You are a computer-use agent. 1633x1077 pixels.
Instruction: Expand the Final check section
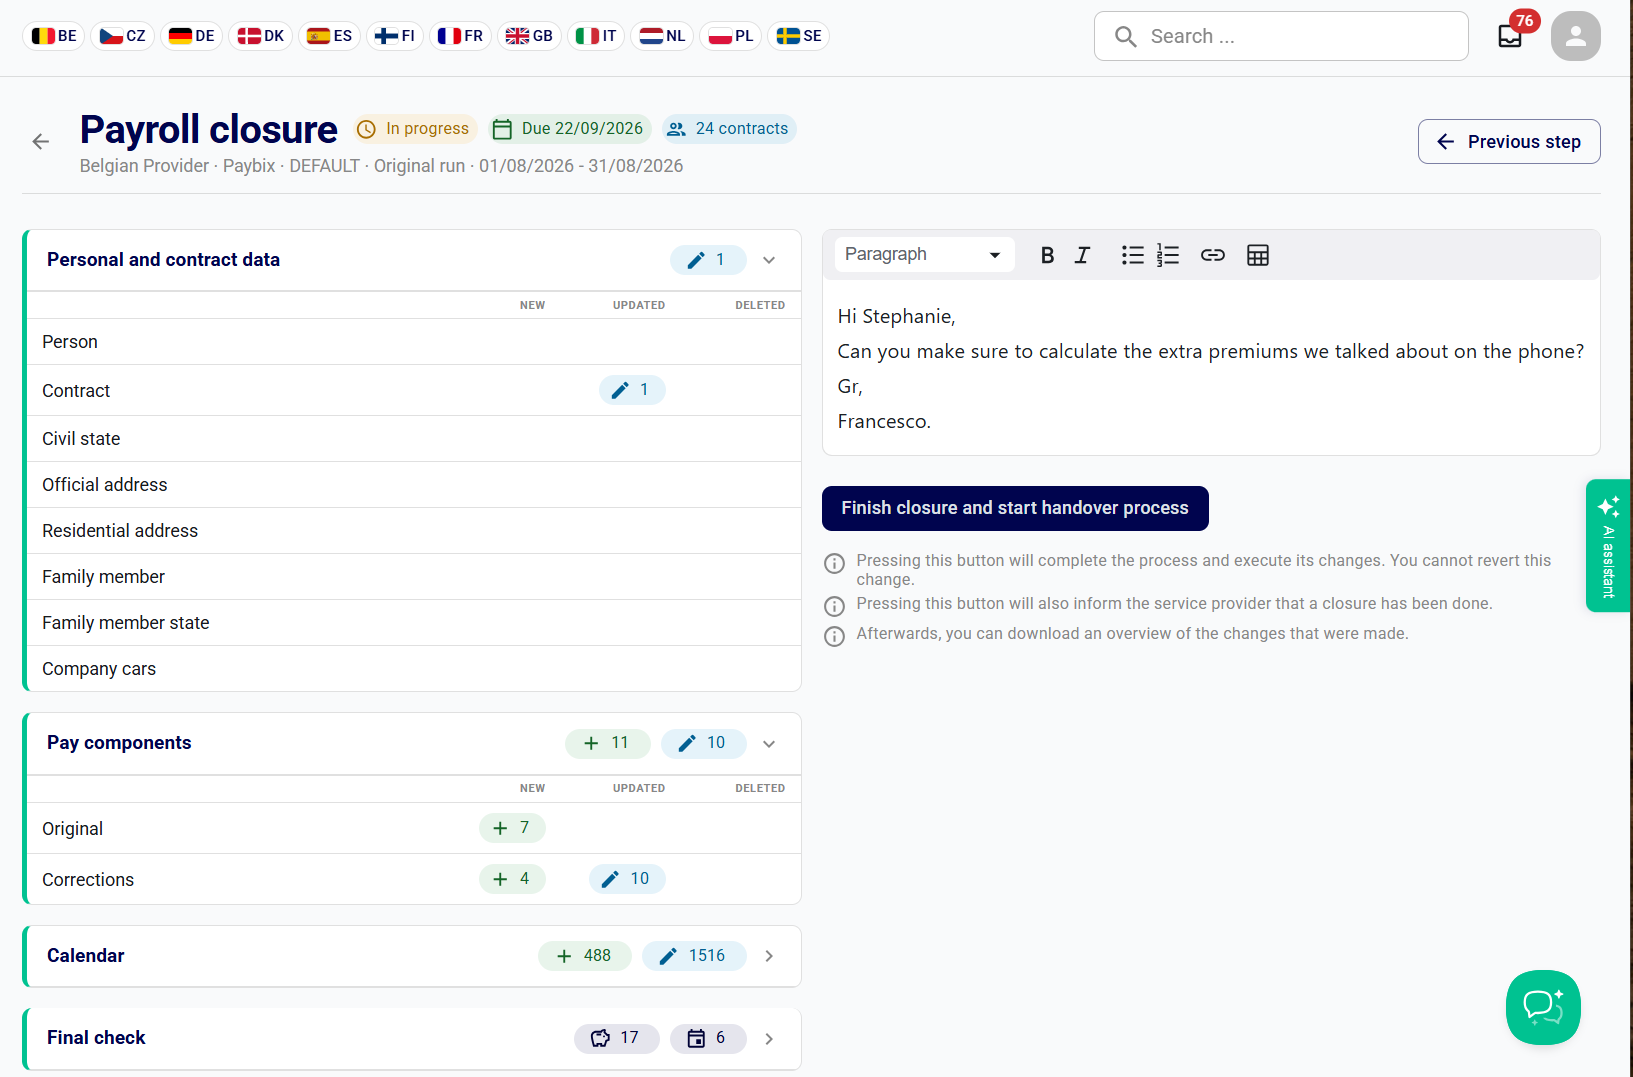click(769, 1039)
